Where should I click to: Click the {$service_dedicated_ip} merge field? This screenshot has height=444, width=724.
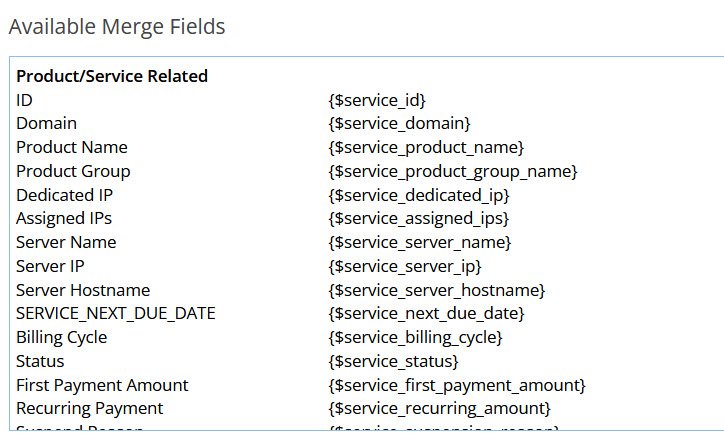(x=418, y=195)
